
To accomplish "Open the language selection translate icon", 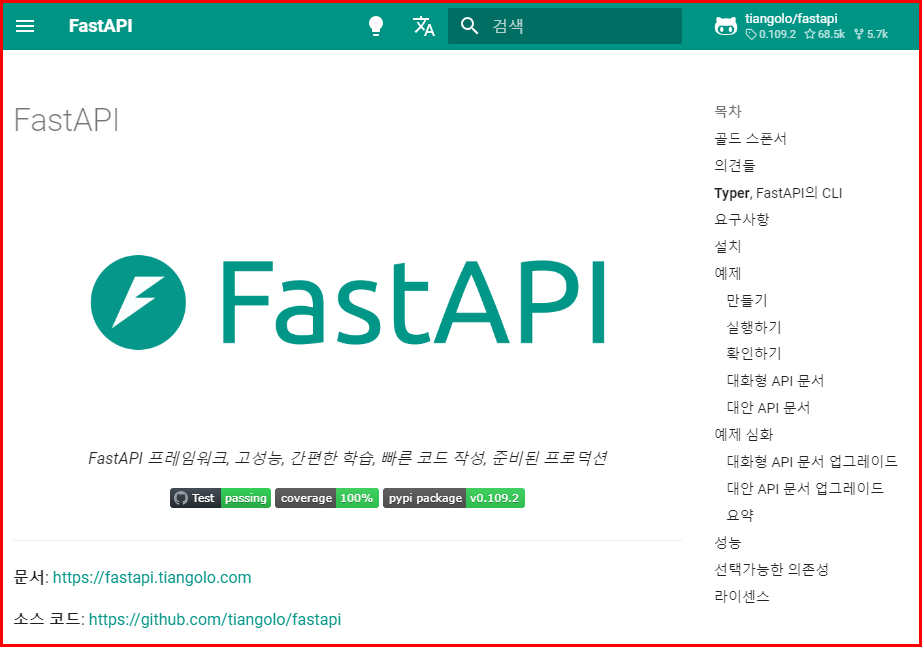I will coord(423,26).
